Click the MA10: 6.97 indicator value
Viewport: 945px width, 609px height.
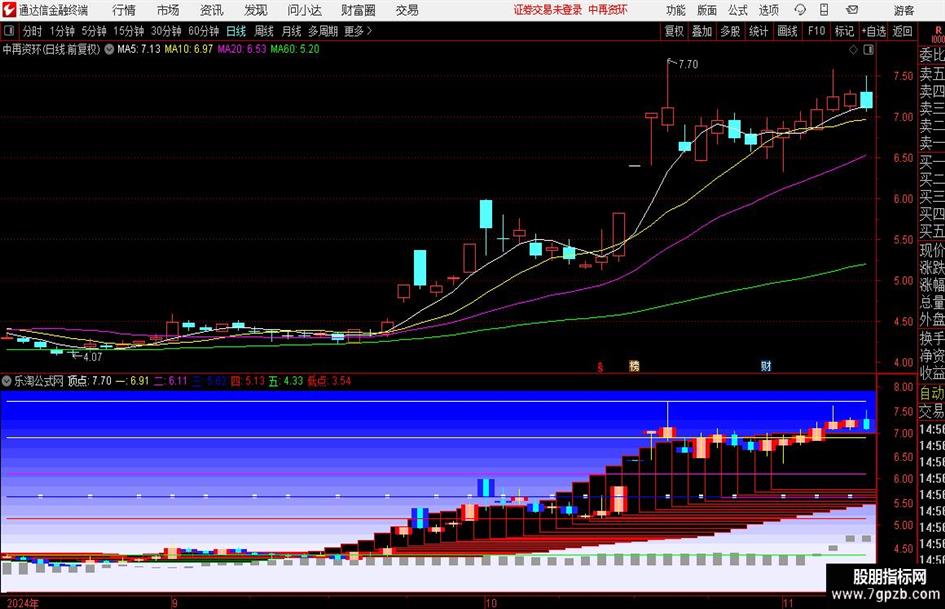coord(189,49)
